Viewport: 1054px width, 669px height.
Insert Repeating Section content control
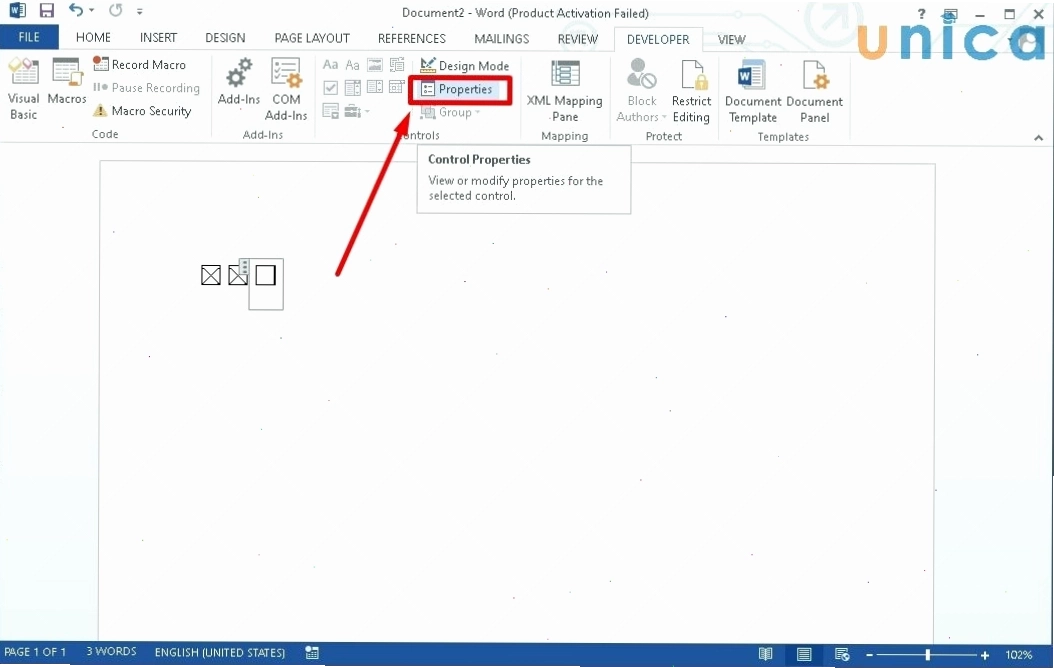click(330, 111)
